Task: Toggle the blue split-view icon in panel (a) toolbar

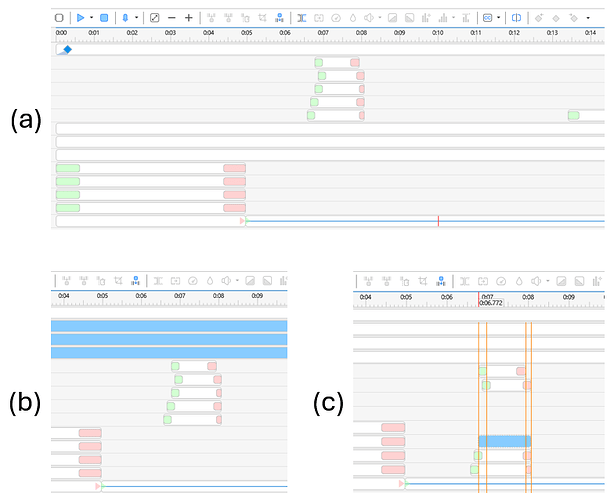Action: click(x=516, y=18)
